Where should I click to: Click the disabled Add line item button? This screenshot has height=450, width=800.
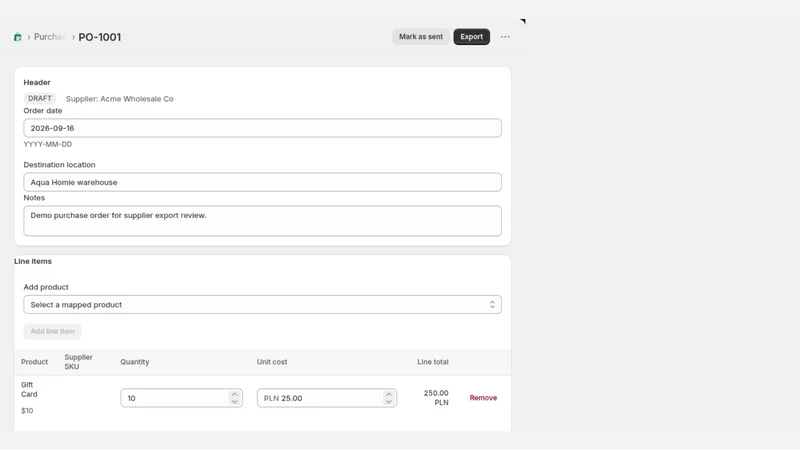click(53, 331)
